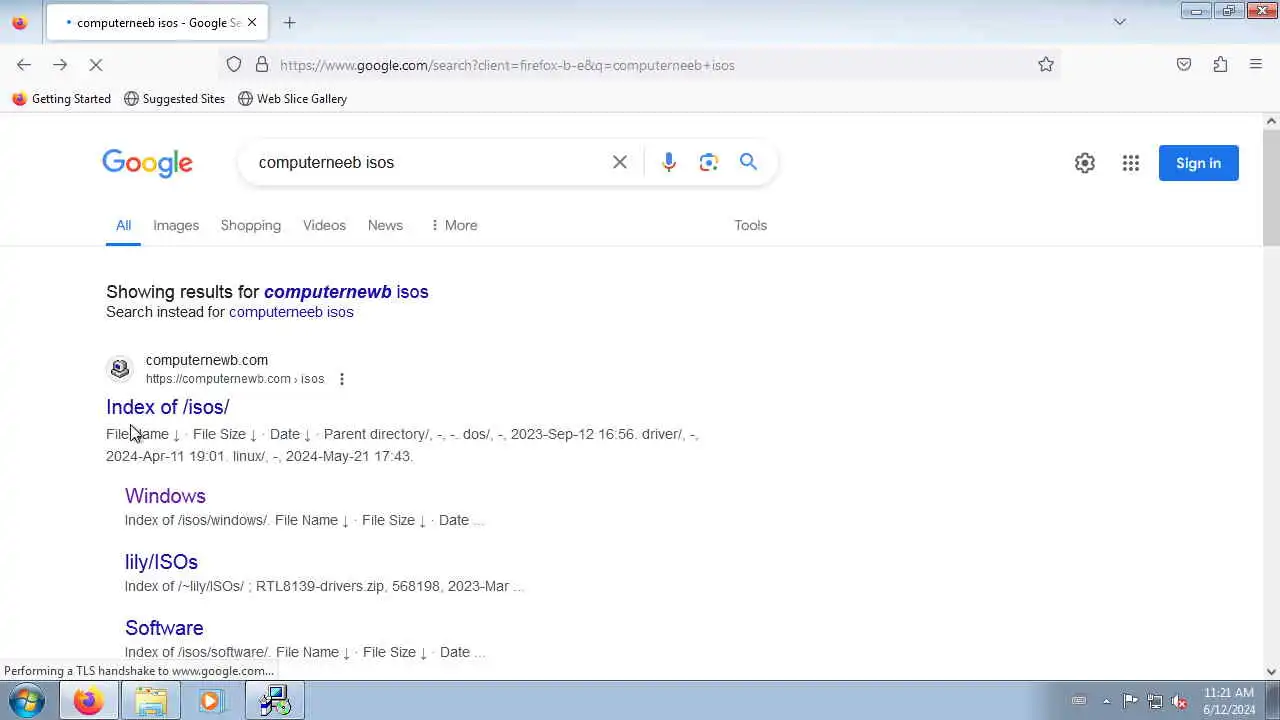Open Google quick settings gear
Viewport: 1280px width, 720px height.
[x=1085, y=163]
